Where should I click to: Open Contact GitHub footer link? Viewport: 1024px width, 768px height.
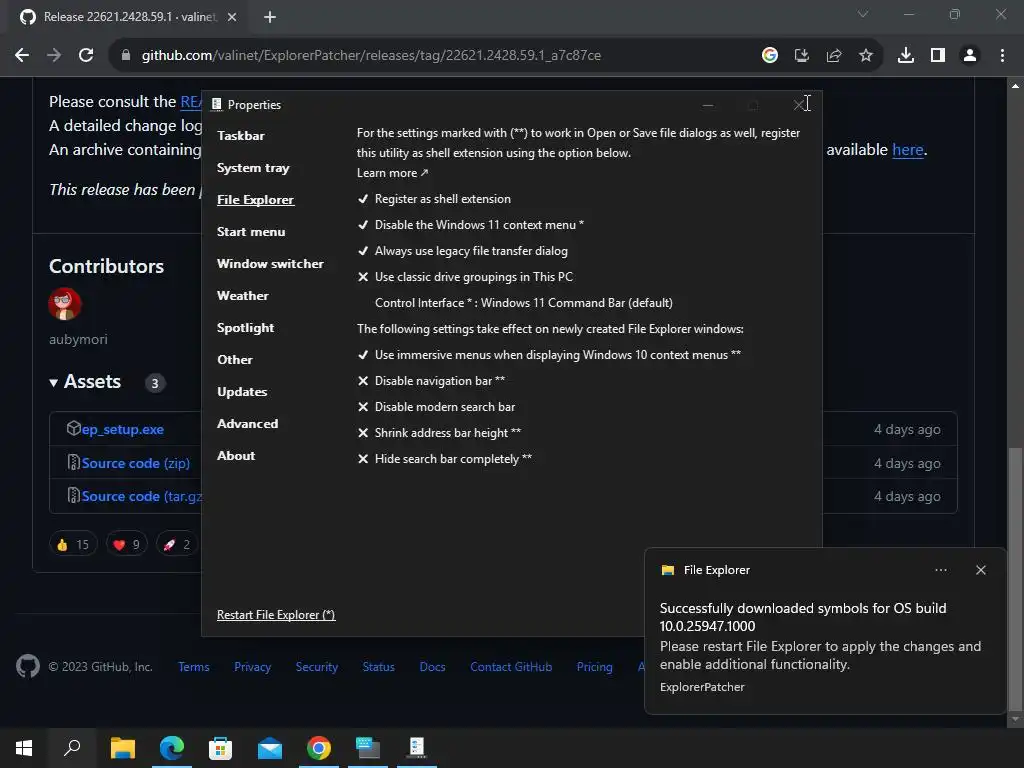pos(511,667)
